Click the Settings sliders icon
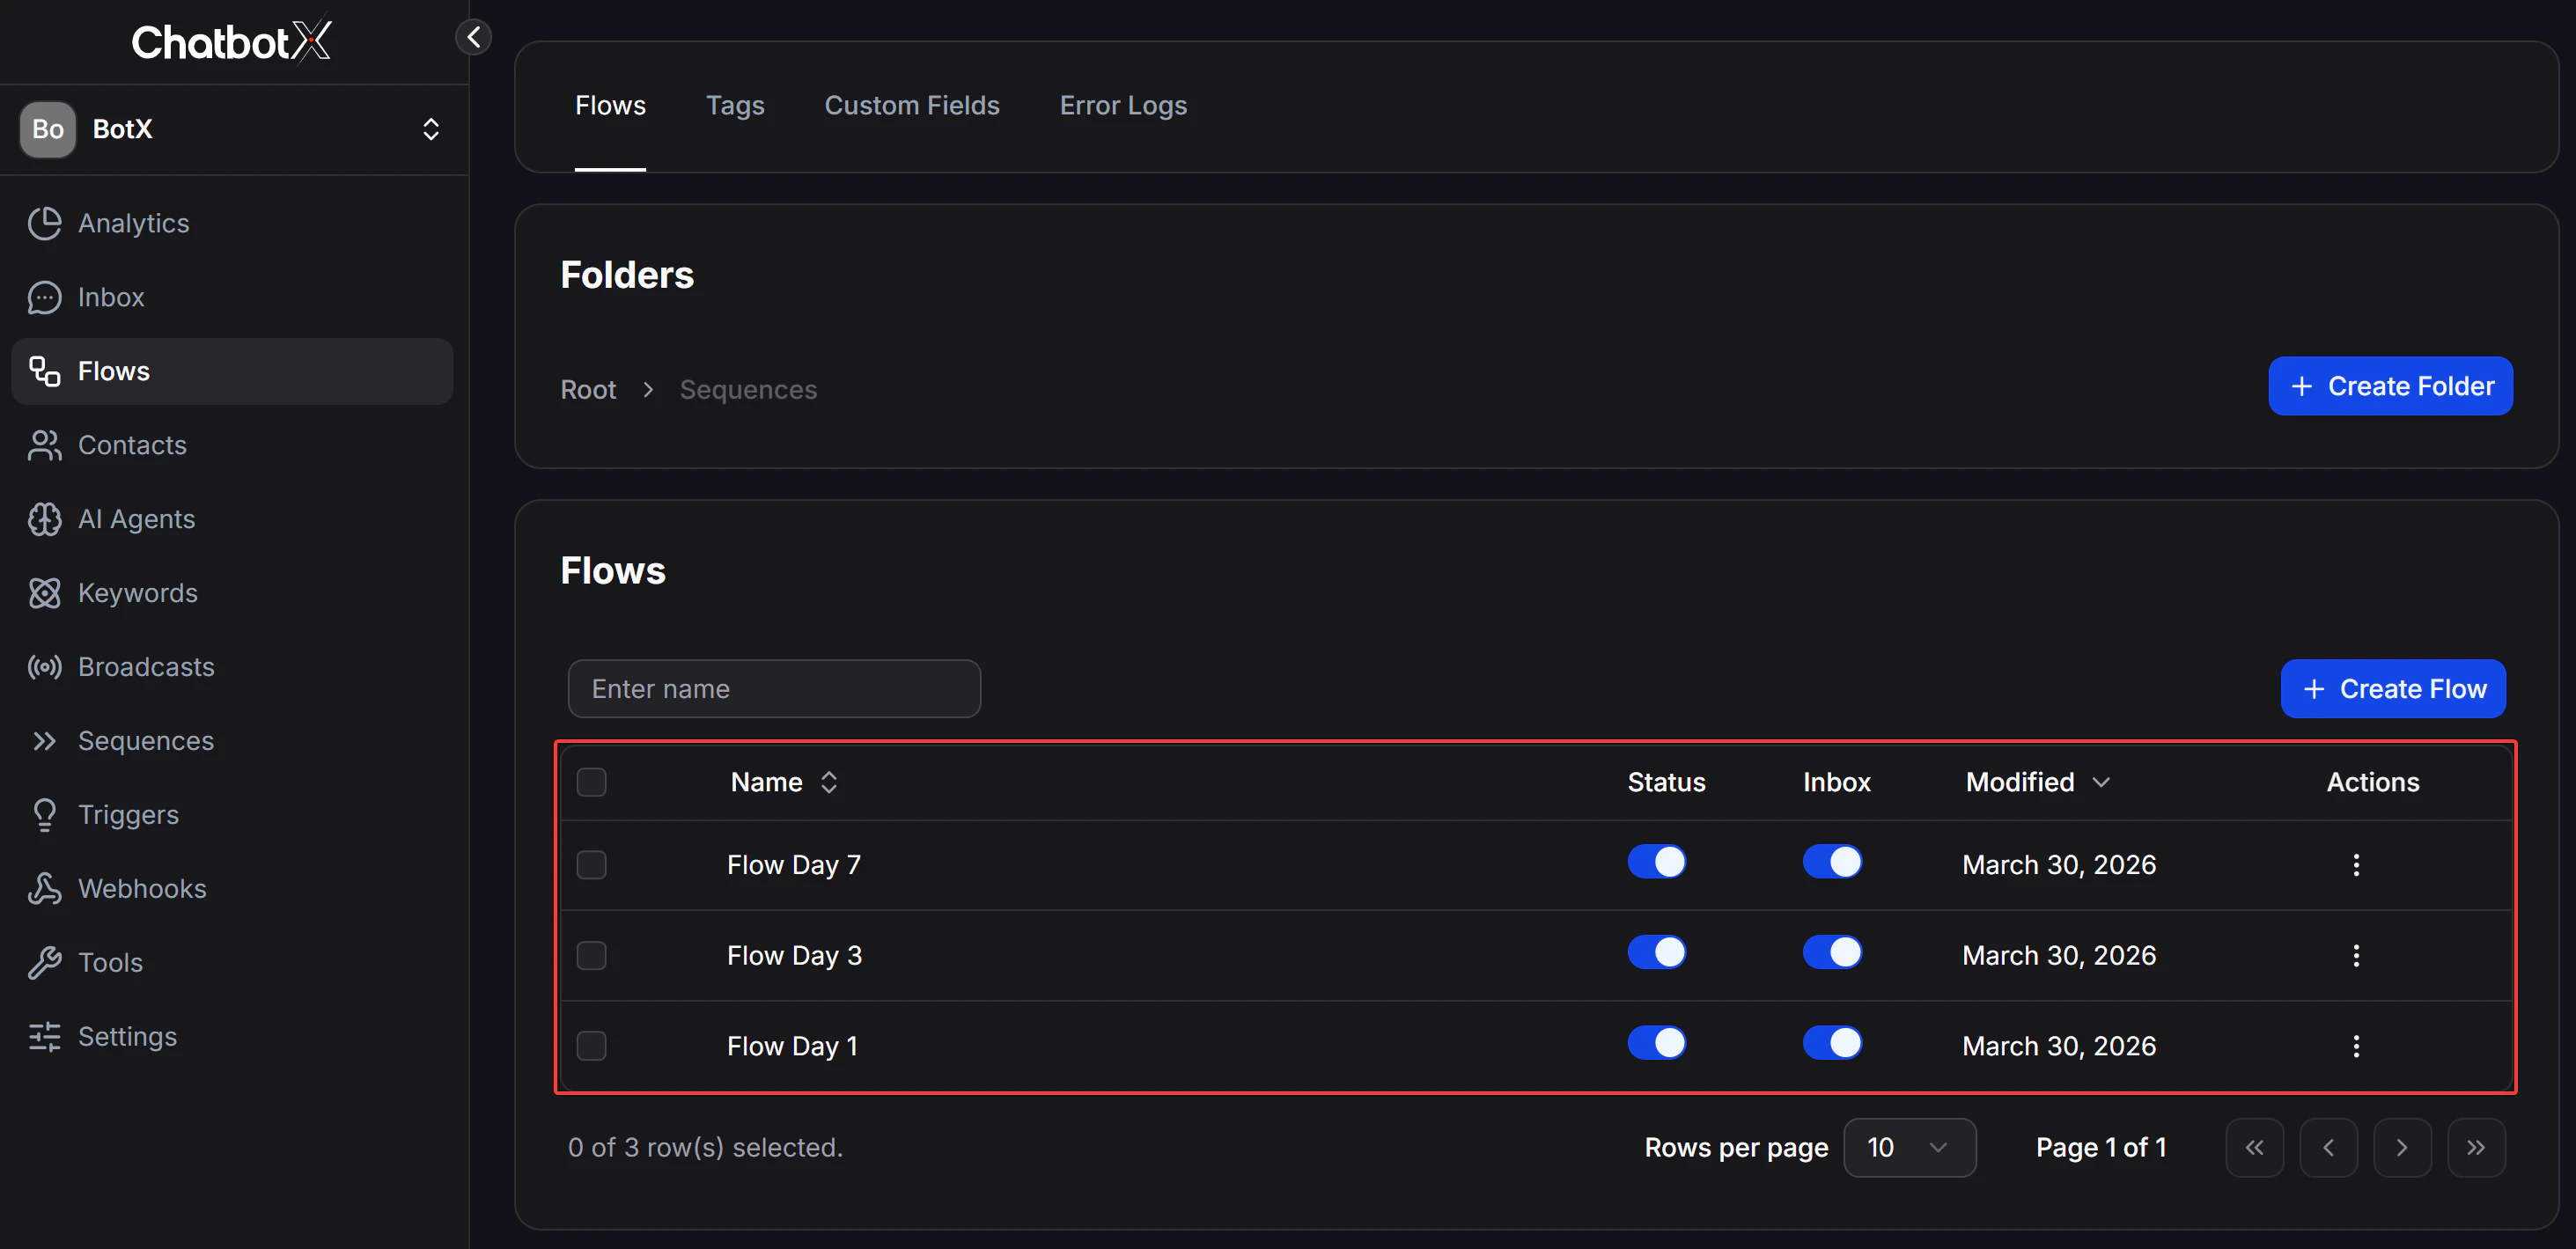The width and height of the screenshot is (2576, 1249). click(44, 1037)
